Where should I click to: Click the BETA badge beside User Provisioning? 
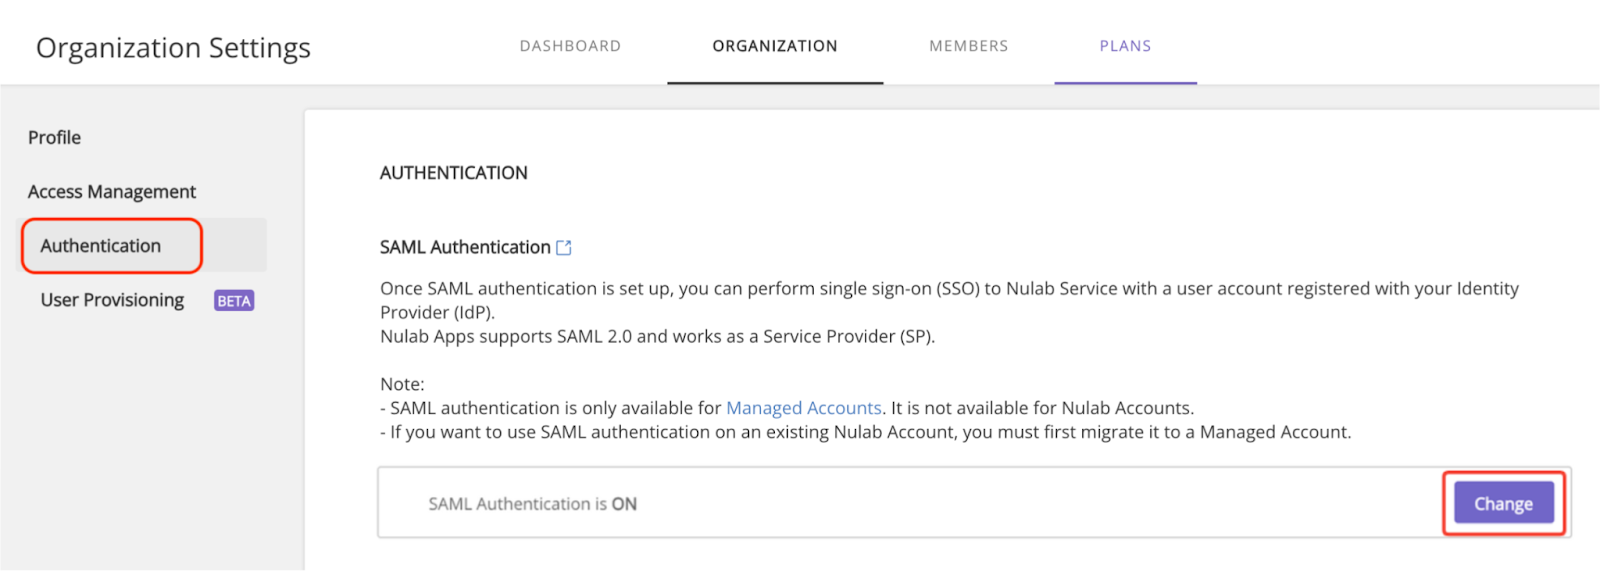click(234, 301)
